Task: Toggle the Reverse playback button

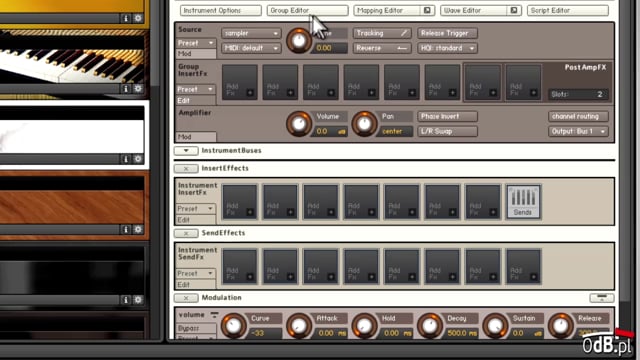Action: [381, 48]
